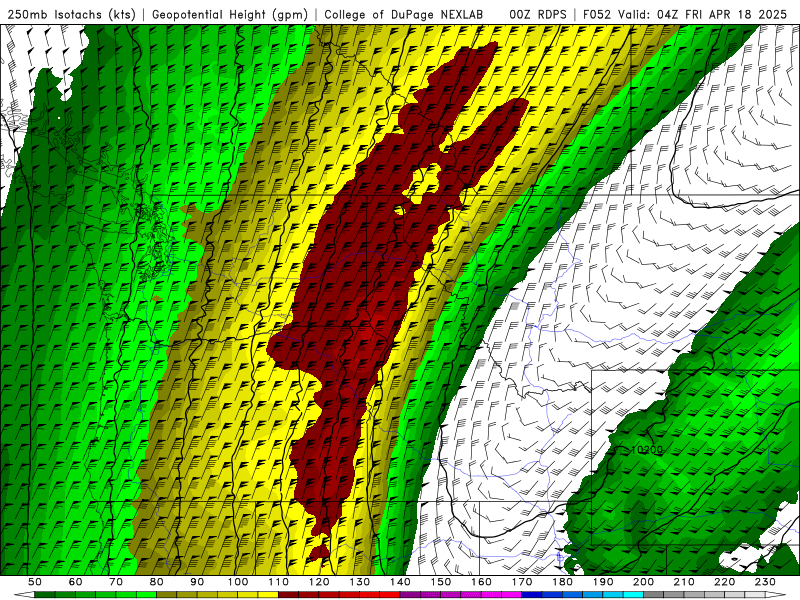Click the 190 value on the color scale
This screenshot has width=800, height=600.
[603, 582]
